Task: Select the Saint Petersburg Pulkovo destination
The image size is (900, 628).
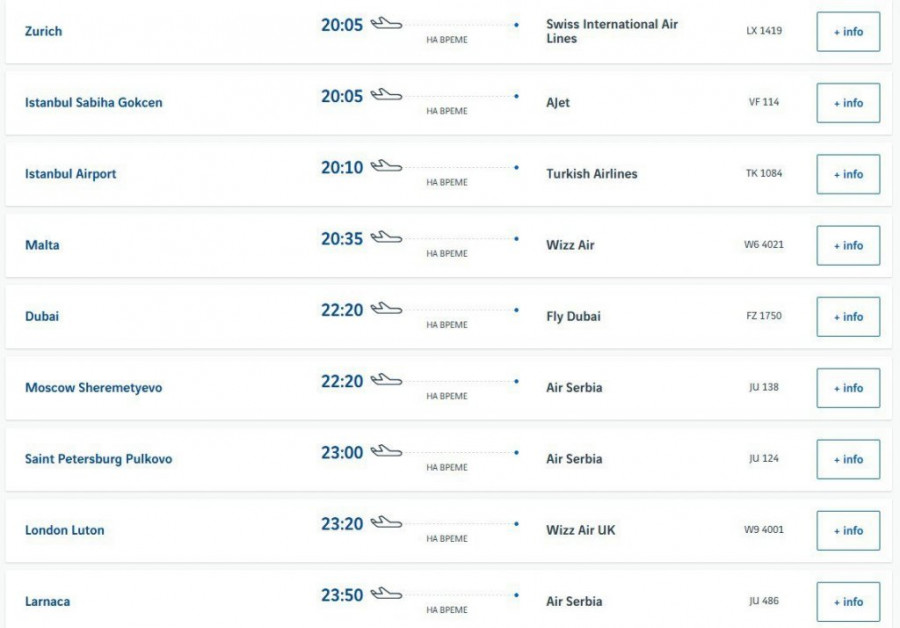Action: pos(99,459)
